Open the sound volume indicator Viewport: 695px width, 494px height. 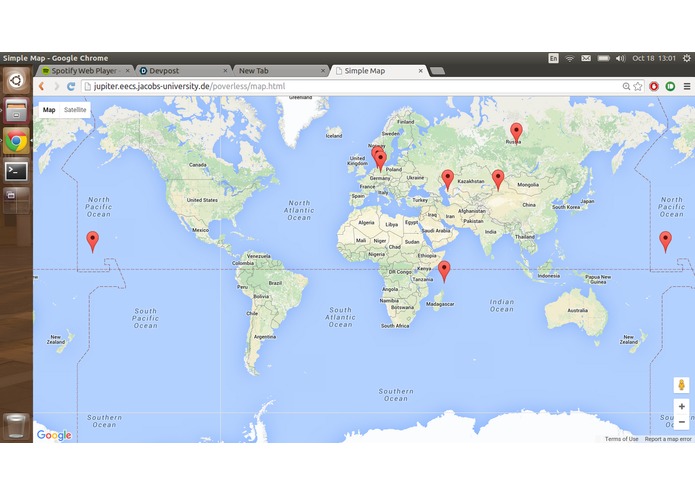click(620, 58)
